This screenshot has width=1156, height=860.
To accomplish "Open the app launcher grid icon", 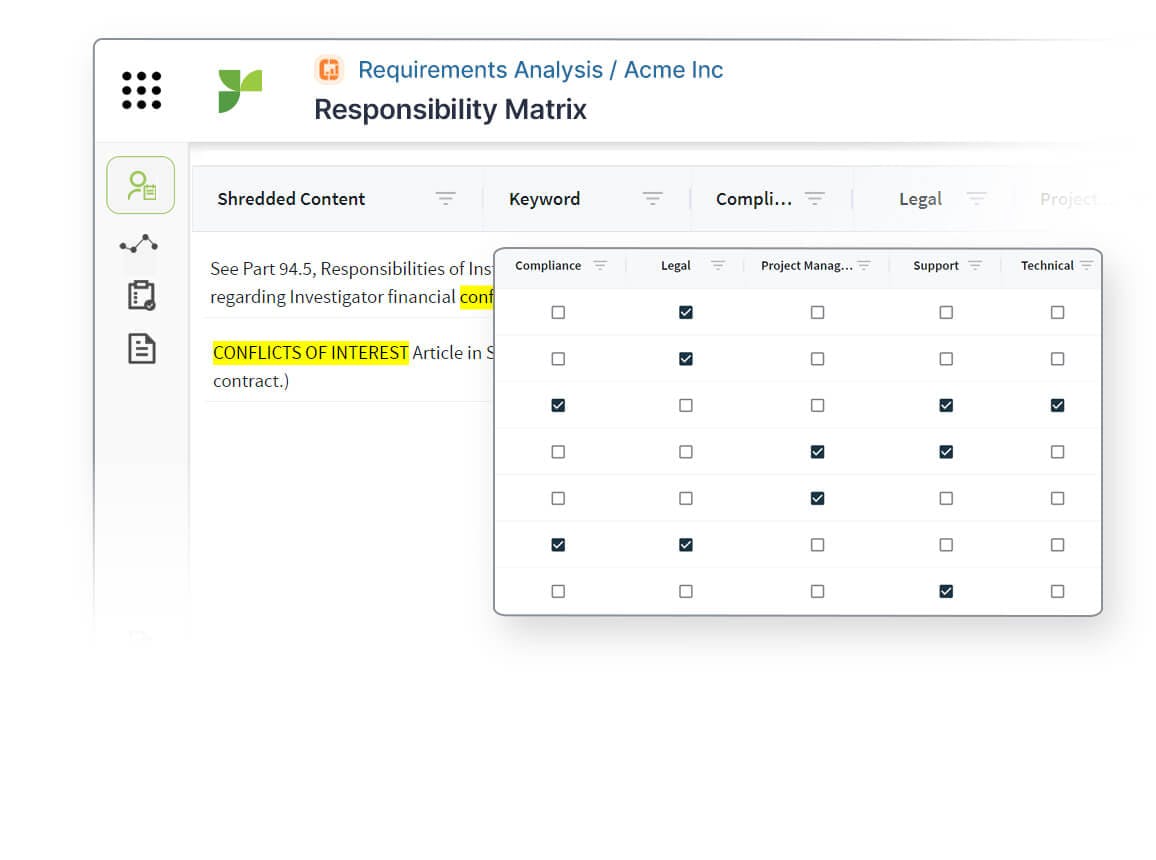I will pos(141,90).
